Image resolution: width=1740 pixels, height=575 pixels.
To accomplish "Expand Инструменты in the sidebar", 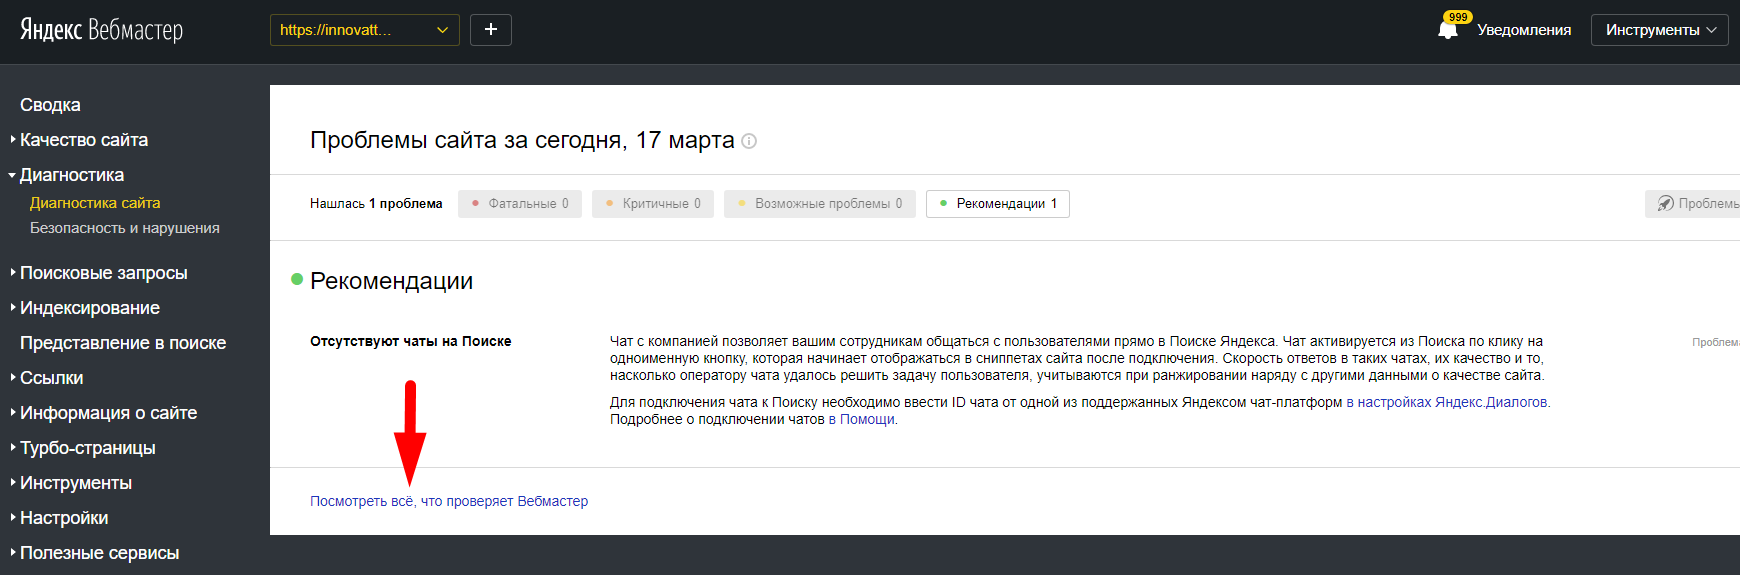I will (76, 483).
